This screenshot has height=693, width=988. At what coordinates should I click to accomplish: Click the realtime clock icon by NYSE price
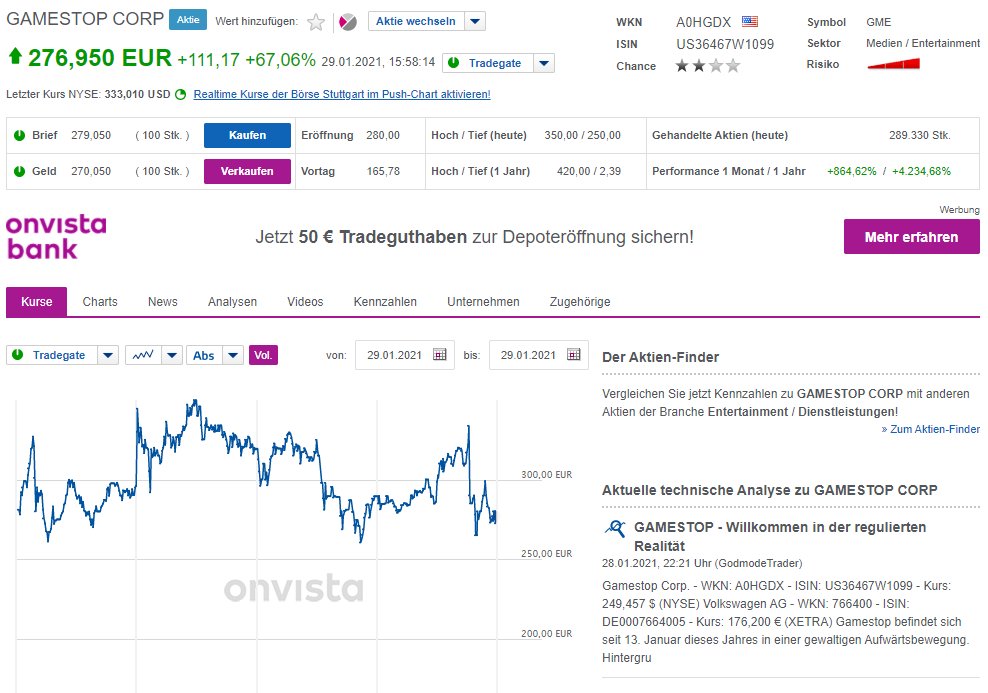pyautogui.click(x=180, y=94)
